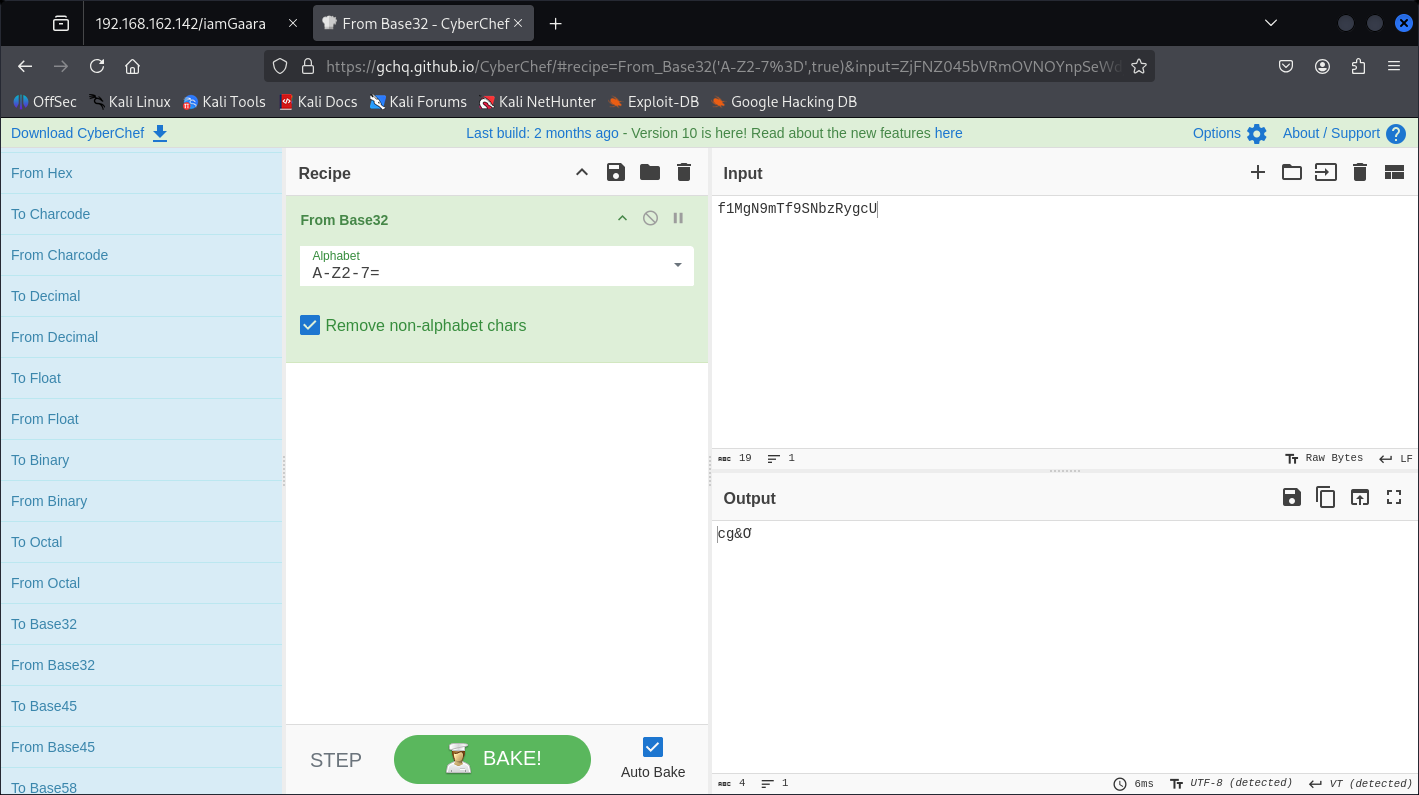
Task: Select To Float operation
Action: click(141, 378)
